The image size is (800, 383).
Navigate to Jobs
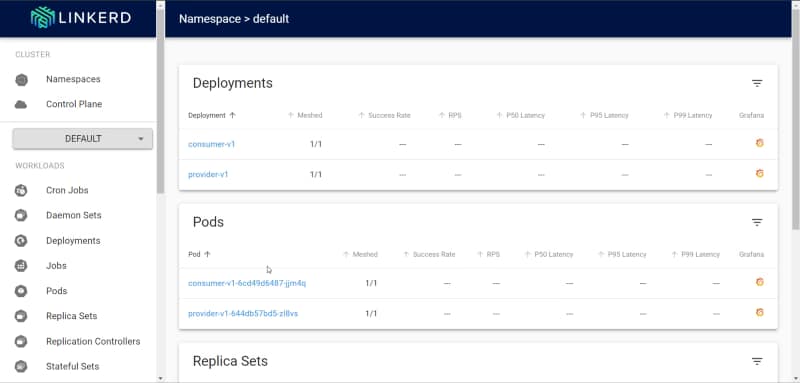pyautogui.click(x=56, y=266)
